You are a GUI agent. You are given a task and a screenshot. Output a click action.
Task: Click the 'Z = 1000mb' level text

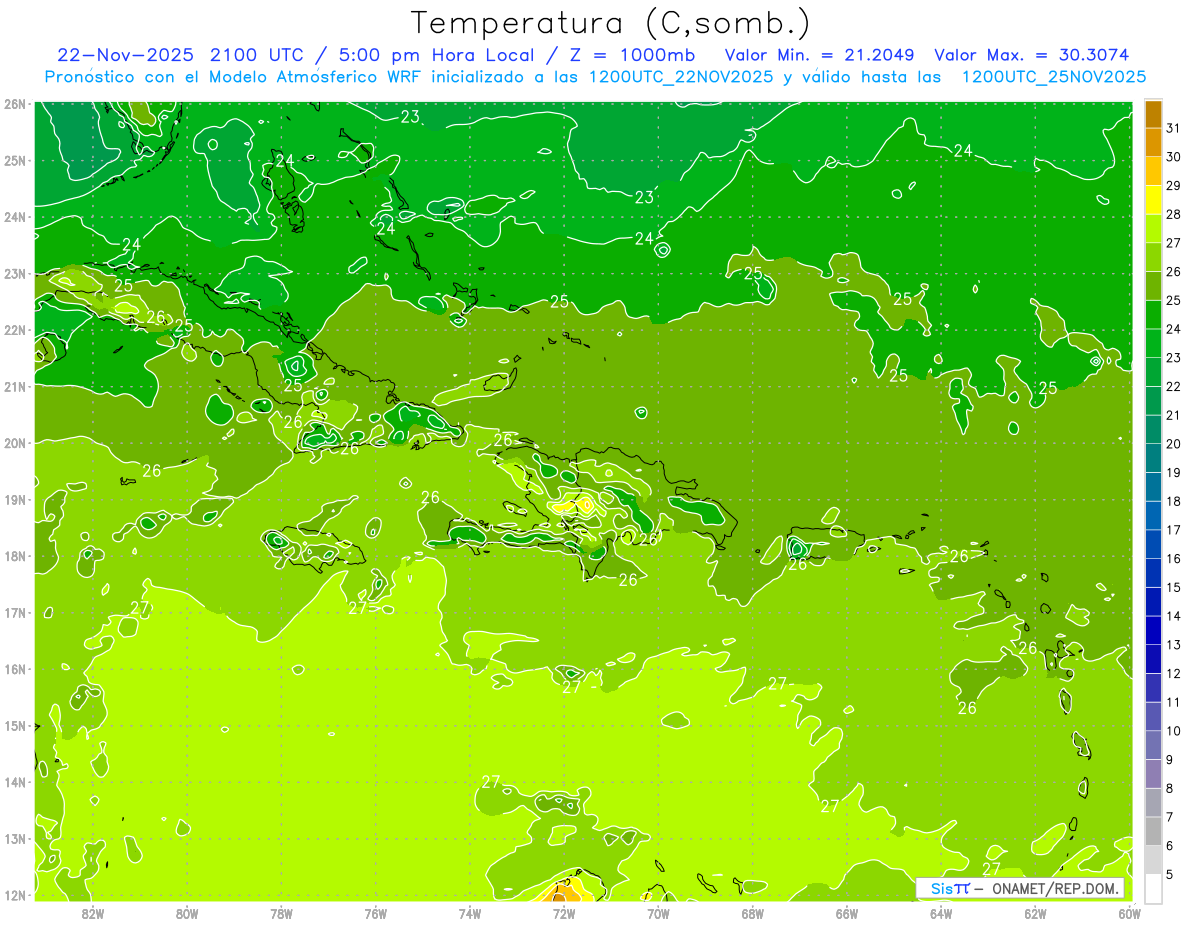click(x=632, y=54)
